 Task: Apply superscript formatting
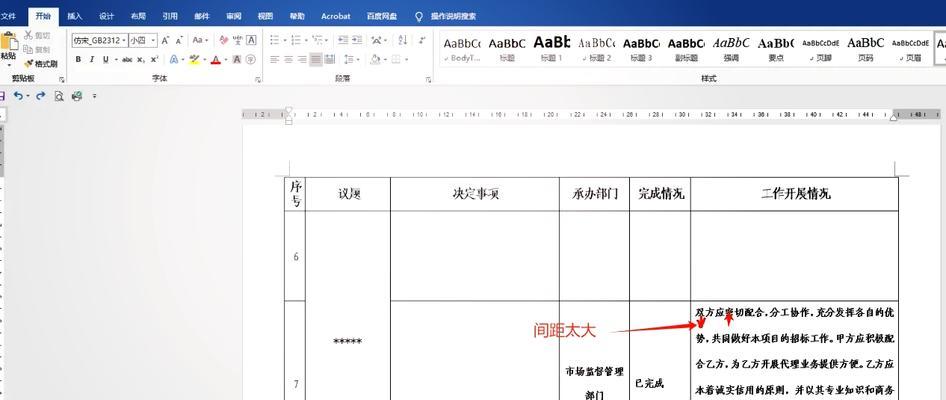point(154,60)
